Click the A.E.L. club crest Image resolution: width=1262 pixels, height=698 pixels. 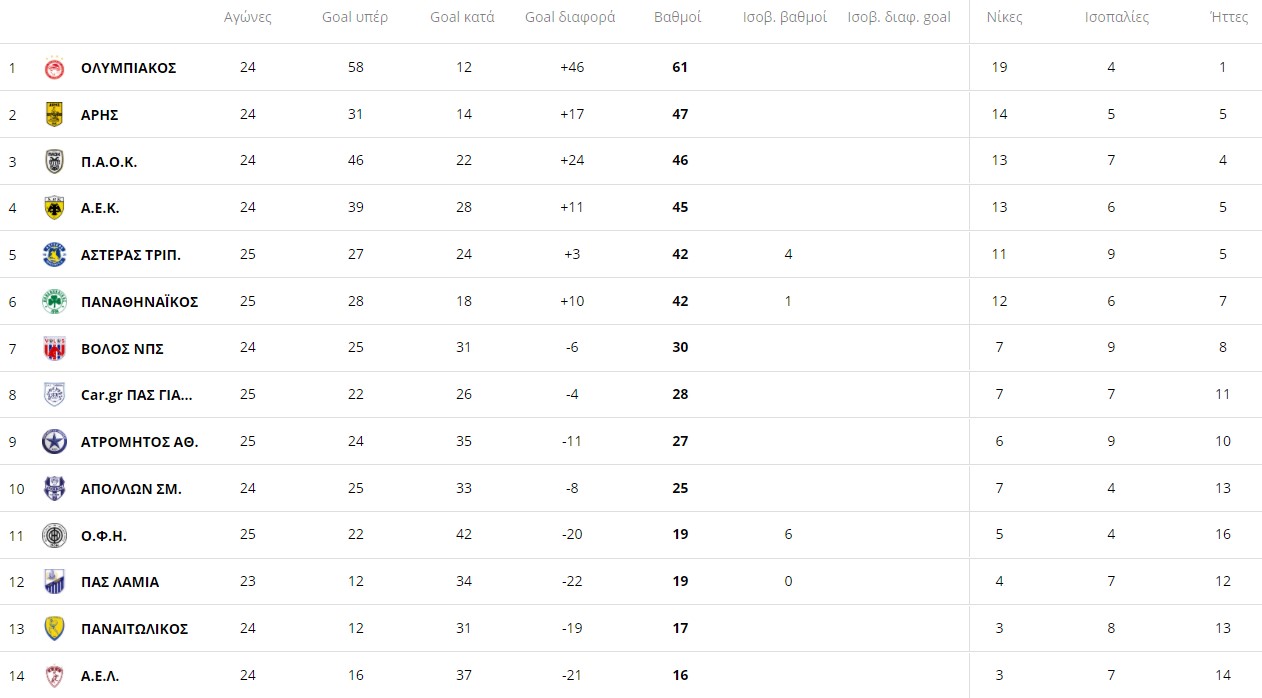(x=54, y=676)
